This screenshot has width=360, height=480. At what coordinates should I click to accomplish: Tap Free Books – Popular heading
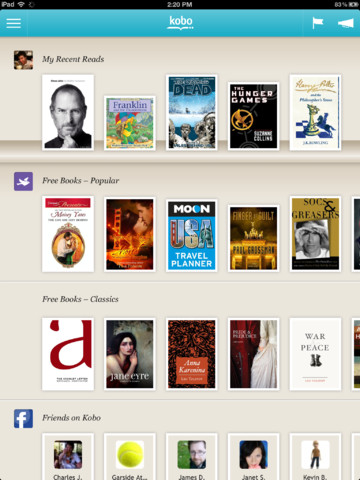tap(80, 181)
